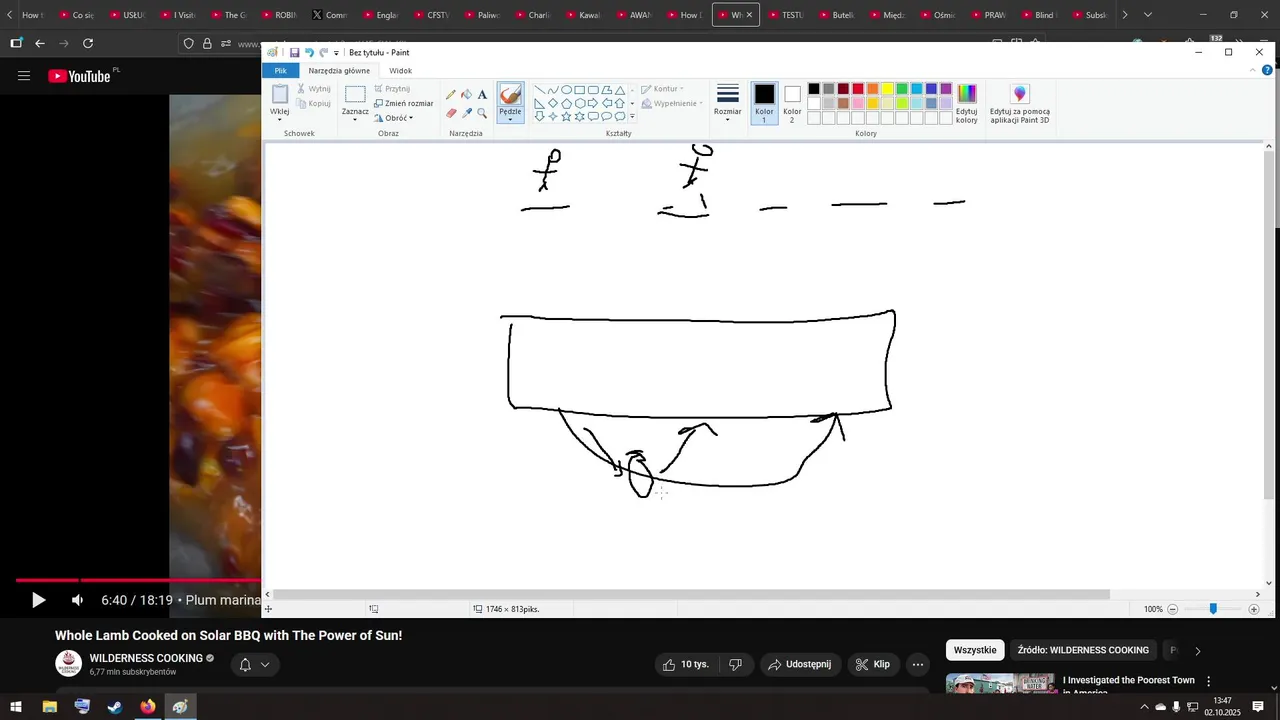Collapse the Paint ribbon with caret

coord(1253,70)
